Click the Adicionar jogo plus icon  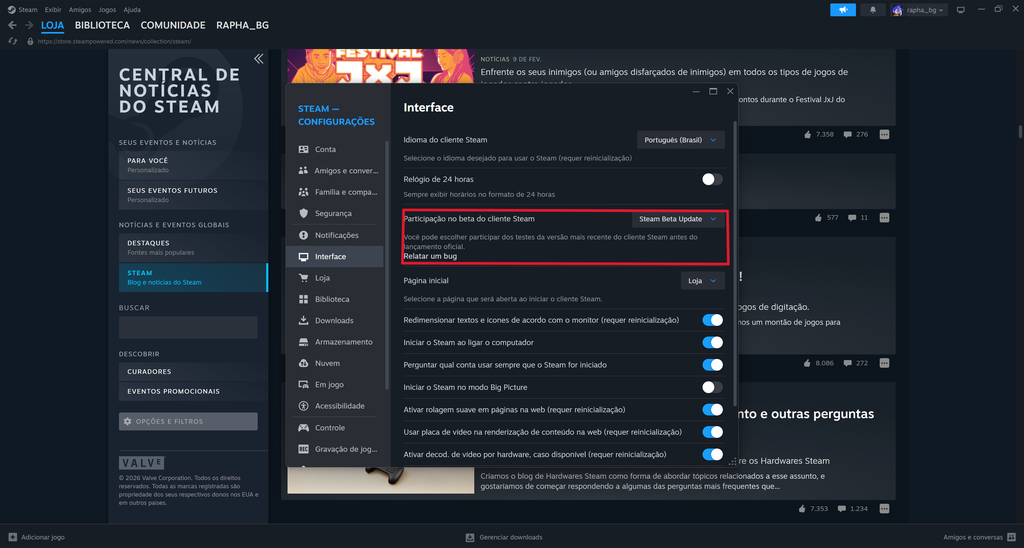(x=12, y=537)
